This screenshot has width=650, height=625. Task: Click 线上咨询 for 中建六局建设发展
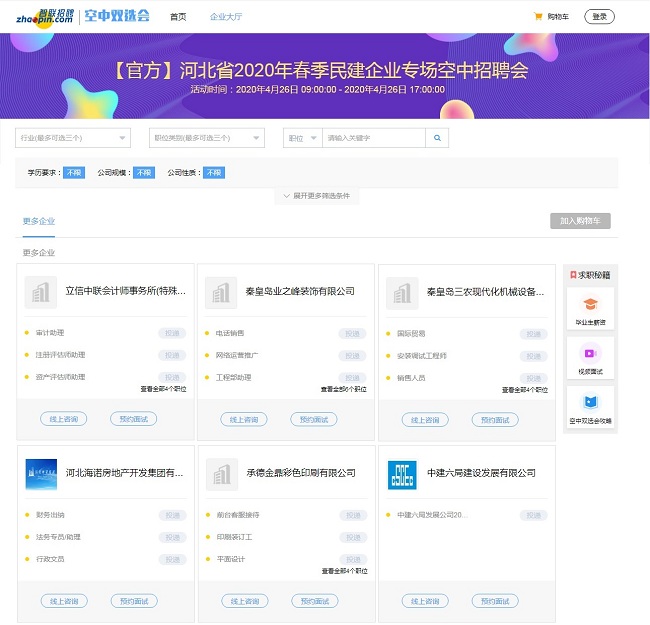(425, 601)
